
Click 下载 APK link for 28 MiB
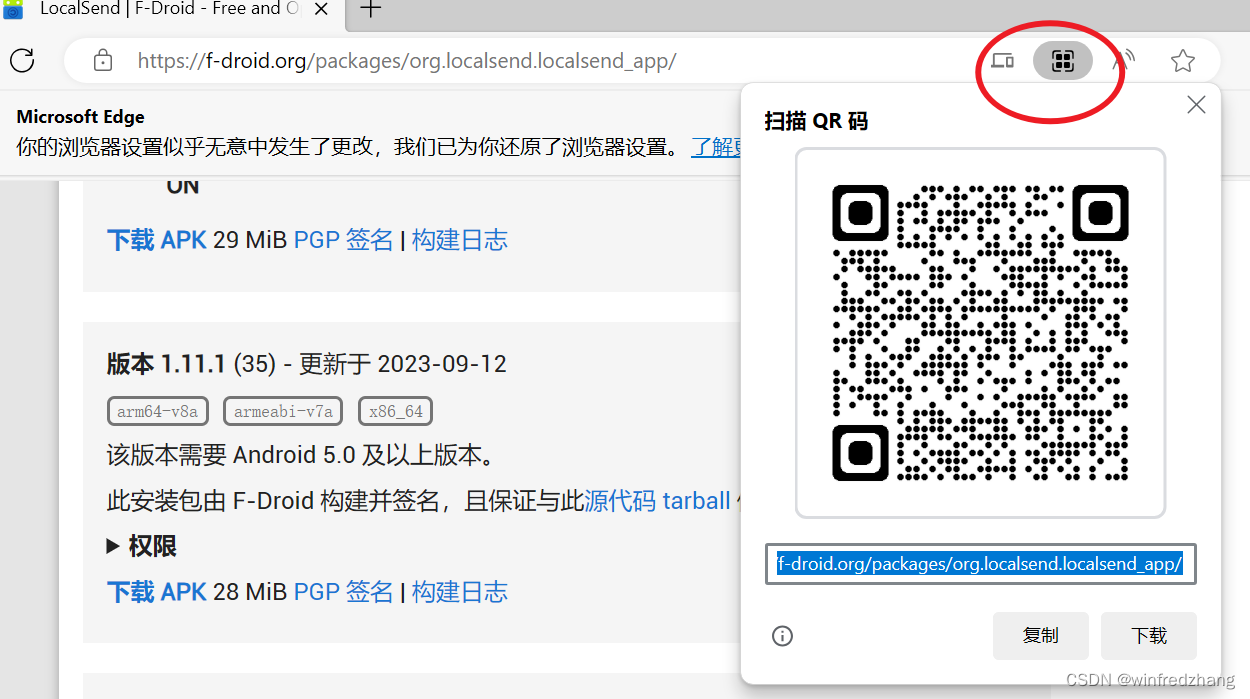[x=157, y=592]
